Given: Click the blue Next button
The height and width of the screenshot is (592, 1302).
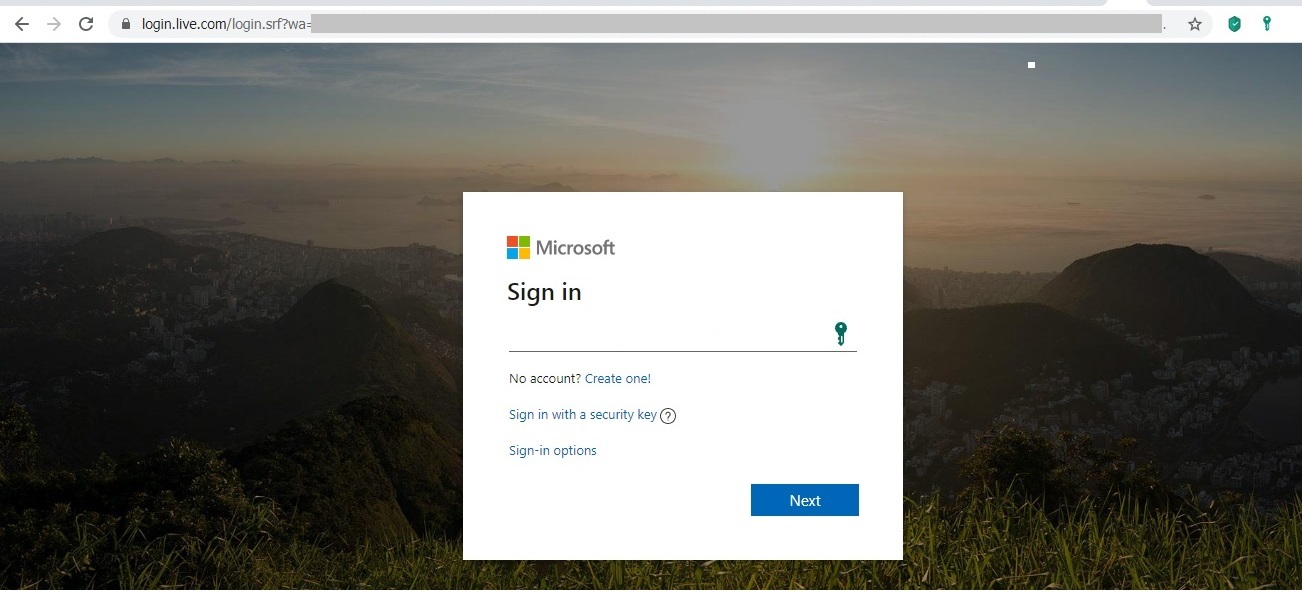Looking at the screenshot, I should tap(805, 500).
